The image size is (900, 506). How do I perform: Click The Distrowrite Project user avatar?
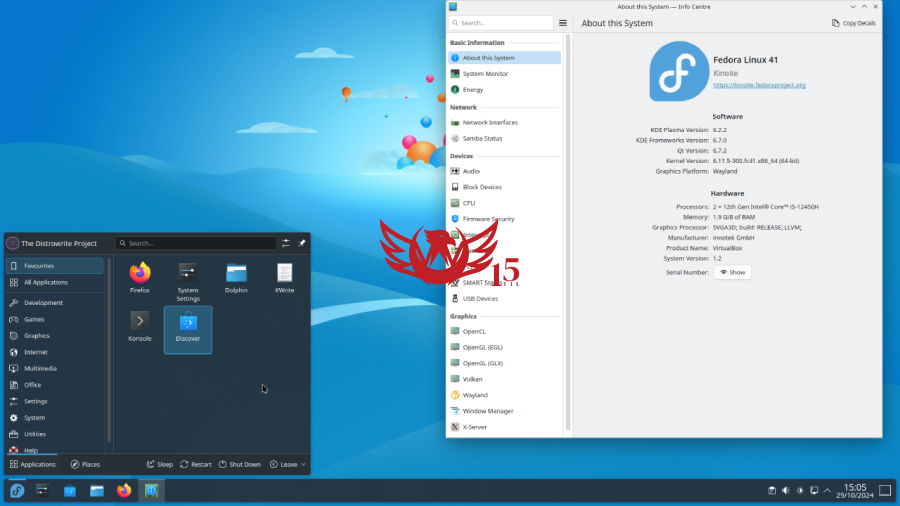click(13, 243)
